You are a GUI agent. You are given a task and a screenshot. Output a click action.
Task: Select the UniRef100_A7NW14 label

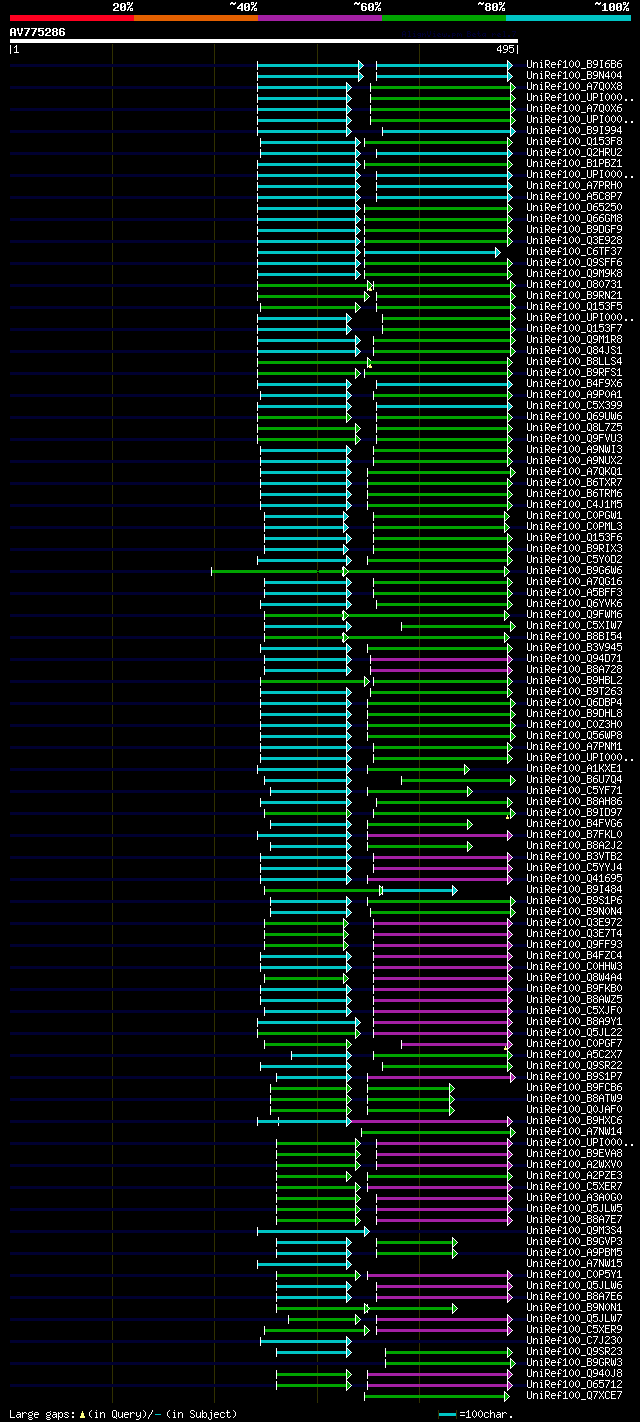pos(574,1131)
